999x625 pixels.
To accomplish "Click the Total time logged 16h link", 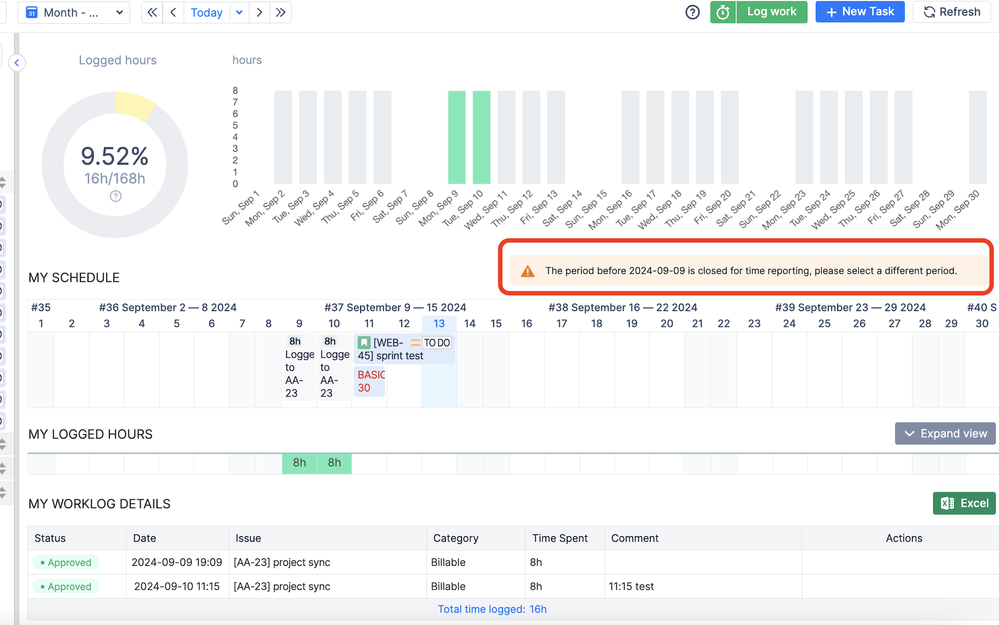I will click(492, 609).
